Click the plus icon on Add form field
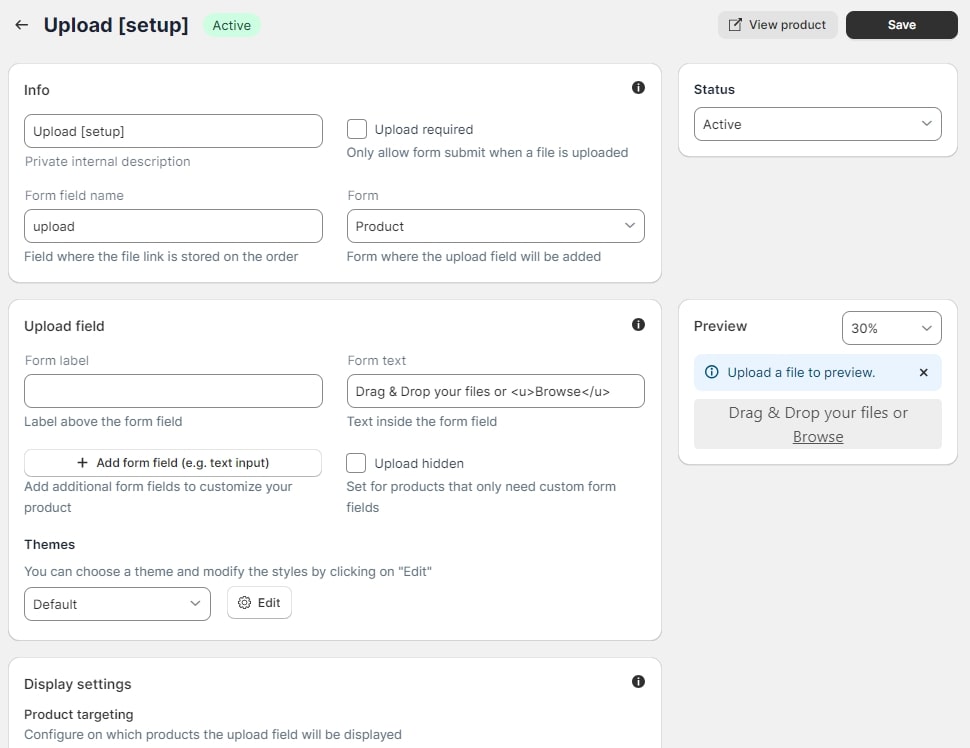The height and width of the screenshot is (748, 970). [82, 463]
